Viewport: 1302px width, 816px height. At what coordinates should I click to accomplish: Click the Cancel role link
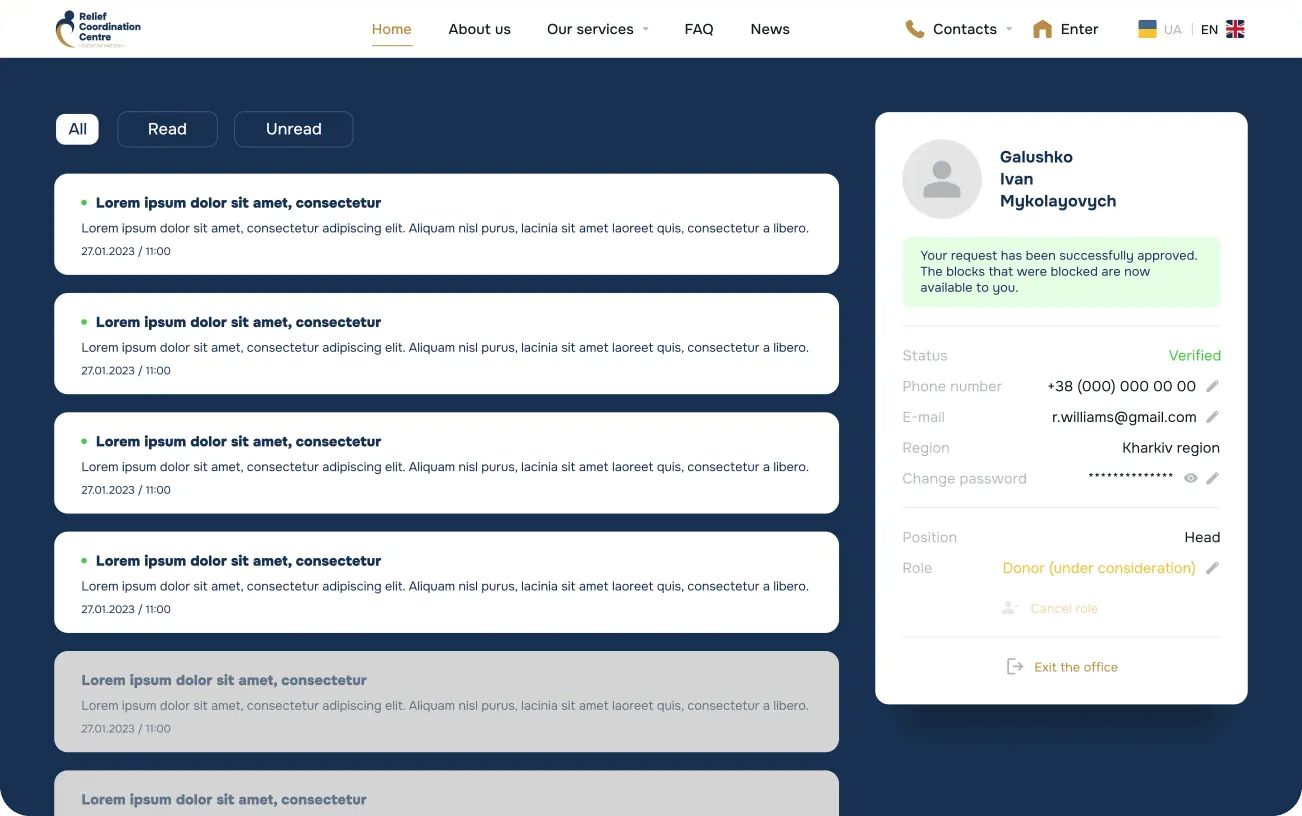point(1064,608)
